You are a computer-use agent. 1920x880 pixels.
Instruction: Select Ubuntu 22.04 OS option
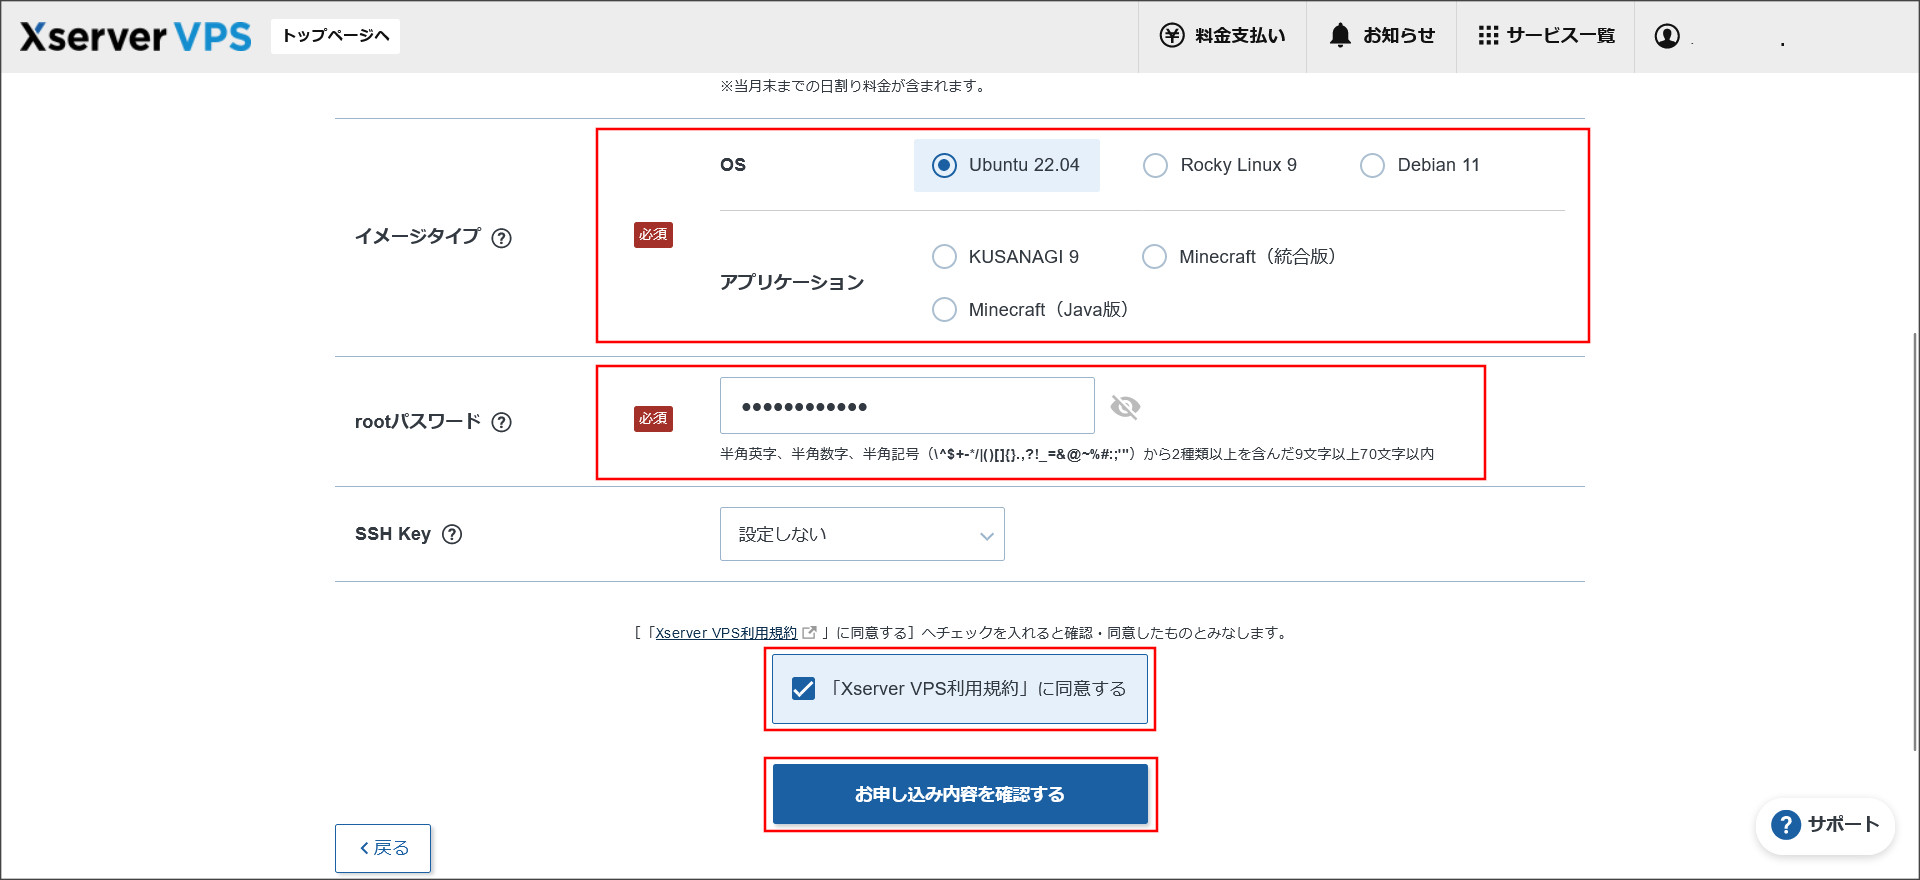pyautogui.click(x=1006, y=165)
